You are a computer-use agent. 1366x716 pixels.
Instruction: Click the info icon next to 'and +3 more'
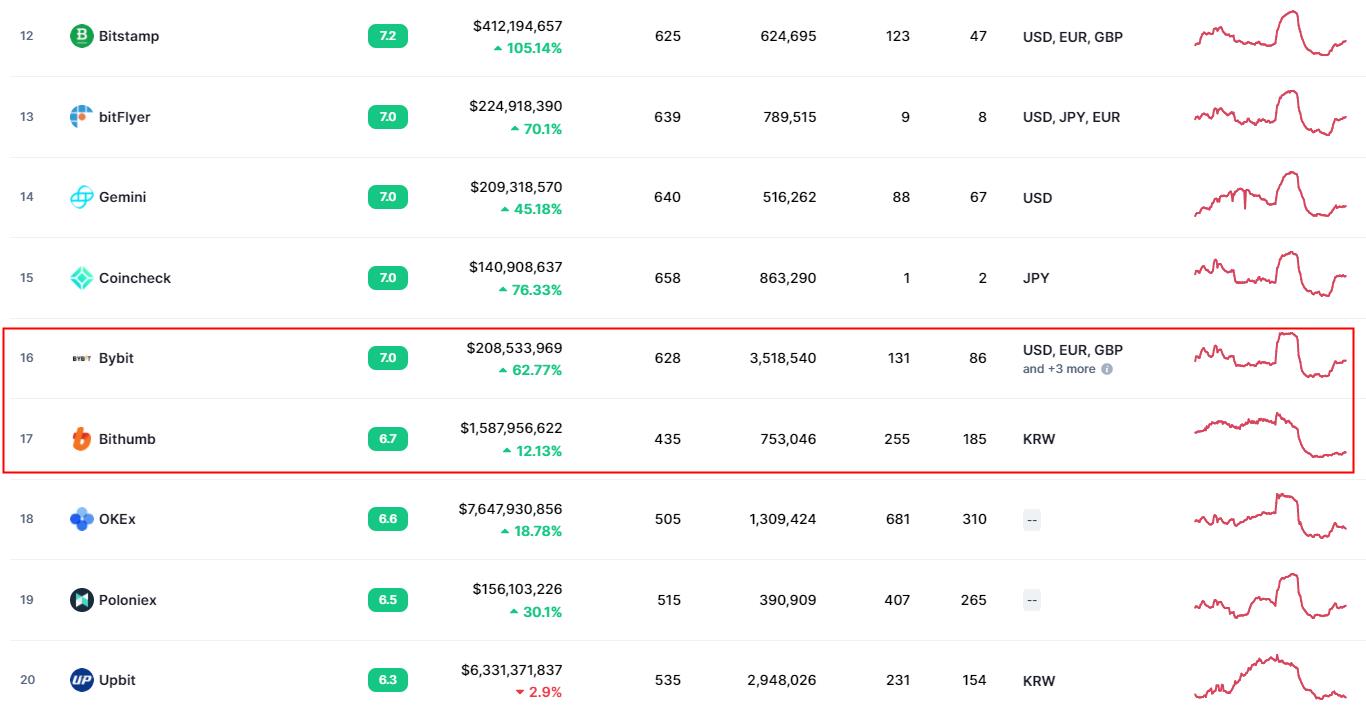point(1106,369)
